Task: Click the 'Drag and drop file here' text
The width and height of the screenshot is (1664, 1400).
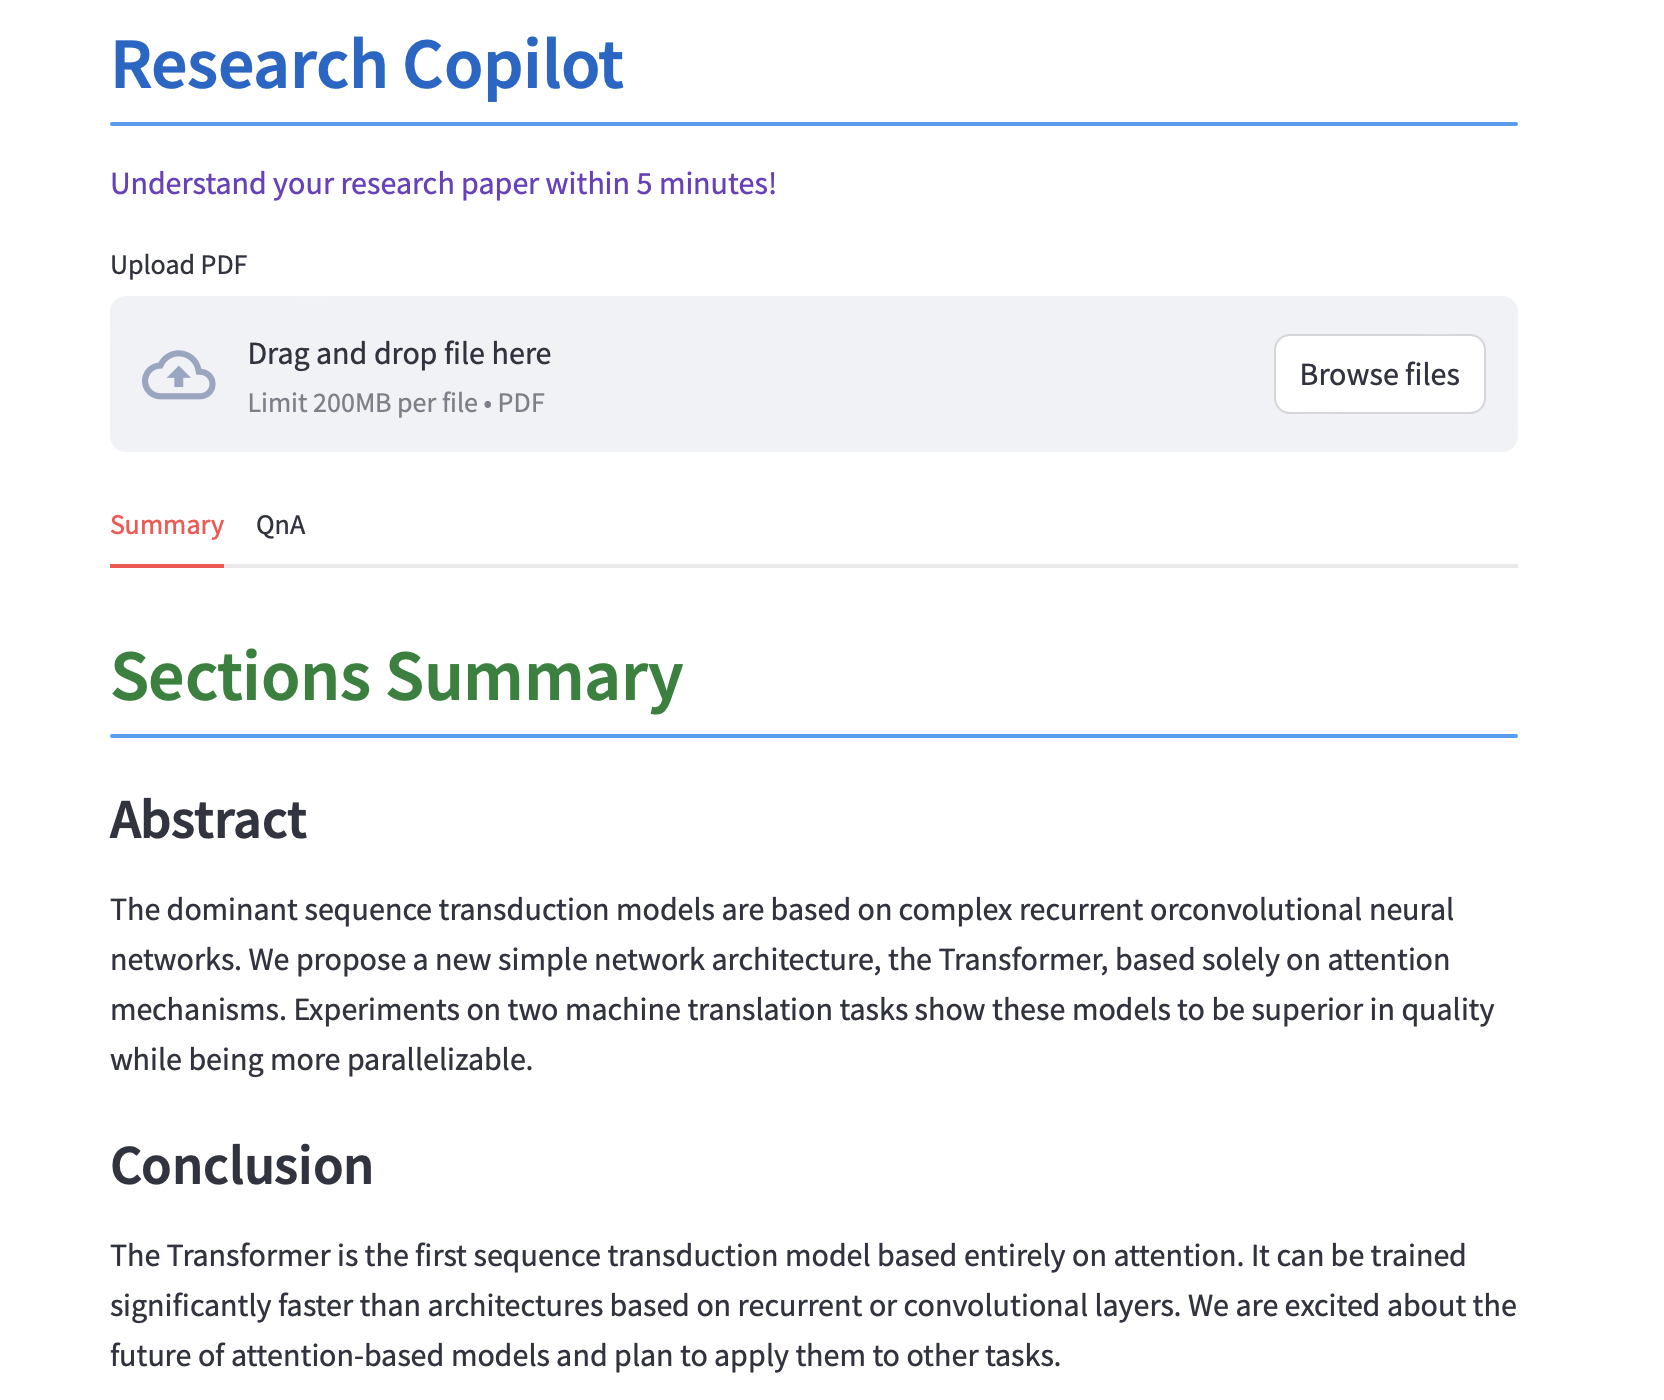Action: pyautogui.click(x=399, y=354)
